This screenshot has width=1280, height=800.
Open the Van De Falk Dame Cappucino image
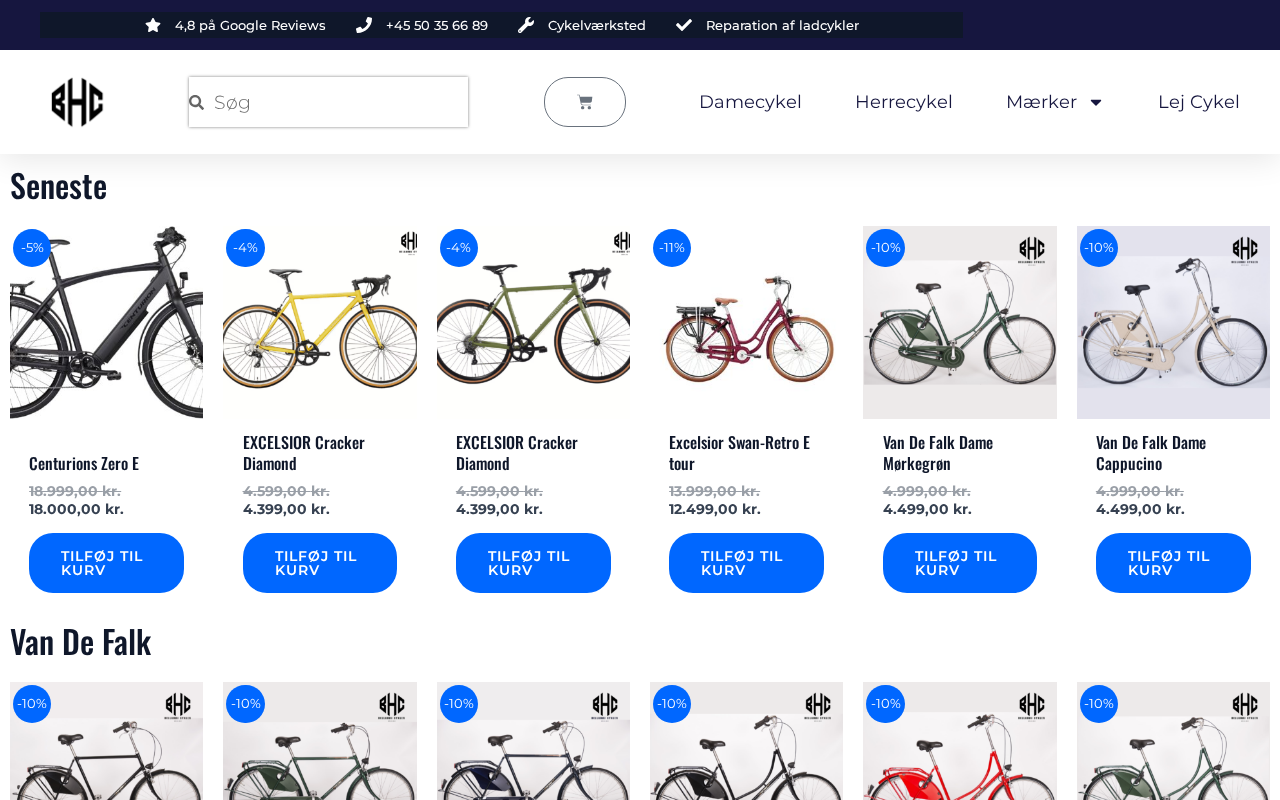pos(1173,322)
